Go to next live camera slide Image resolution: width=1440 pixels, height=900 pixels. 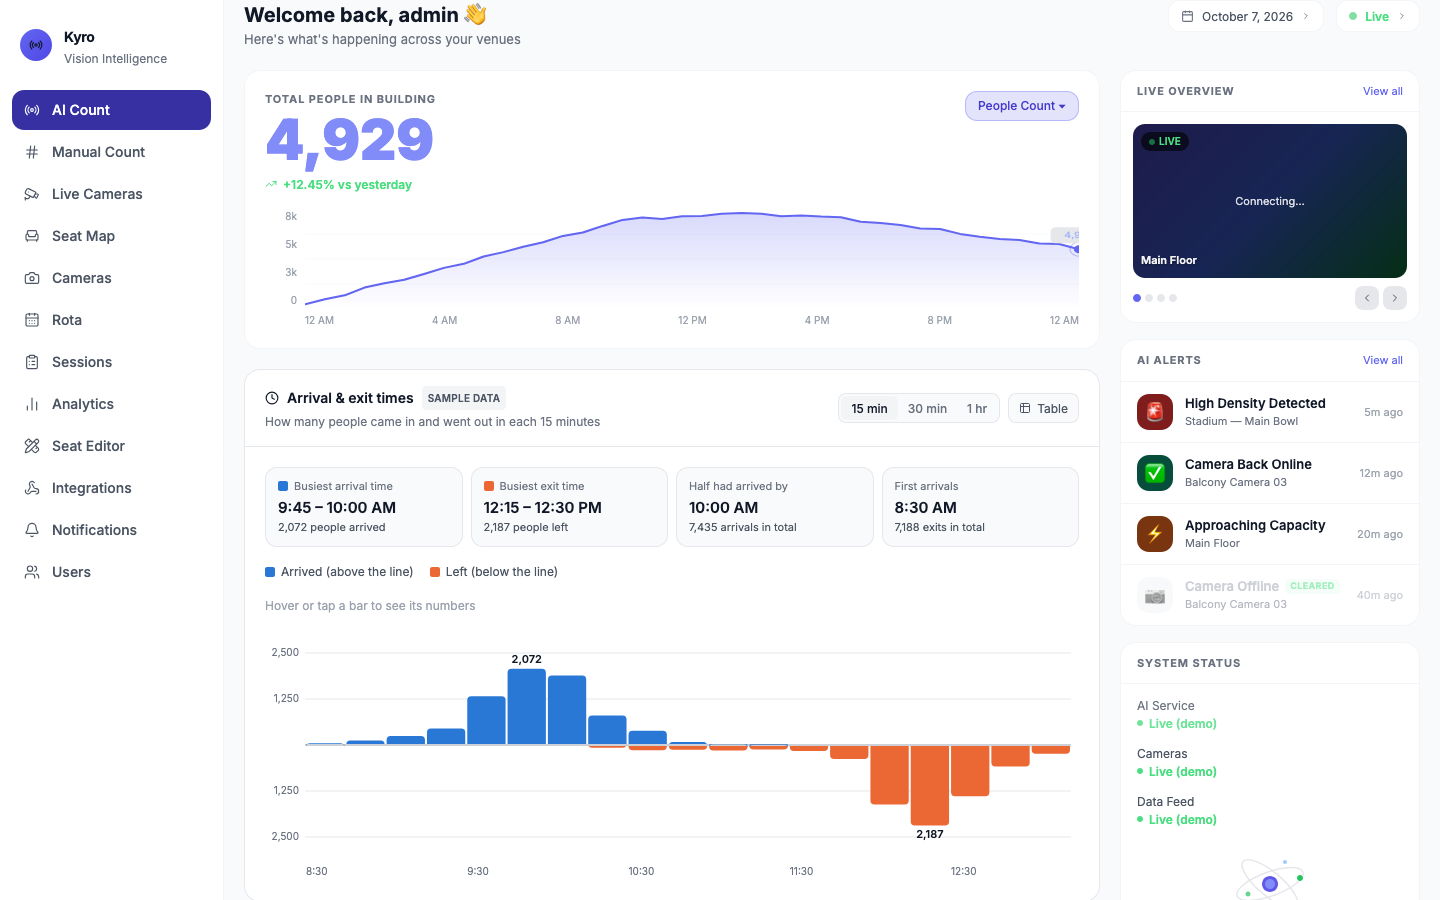point(1395,298)
